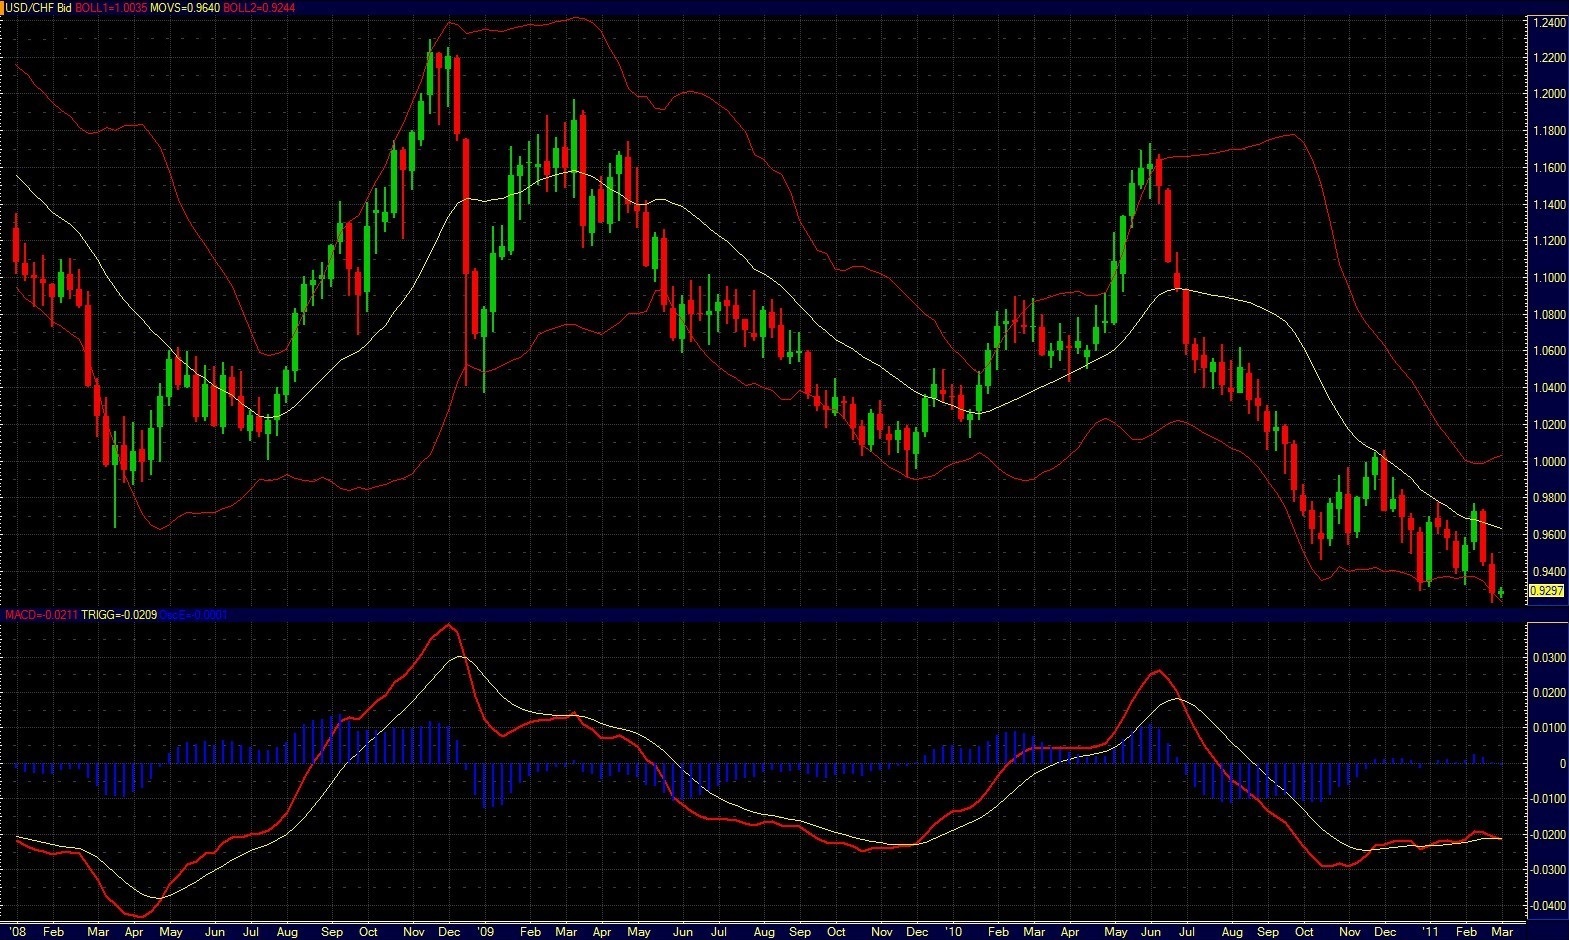Select the USD/CHF Bid chart title
The width and height of the screenshot is (1569, 940).
pyautogui.click(x=39, y=7)
